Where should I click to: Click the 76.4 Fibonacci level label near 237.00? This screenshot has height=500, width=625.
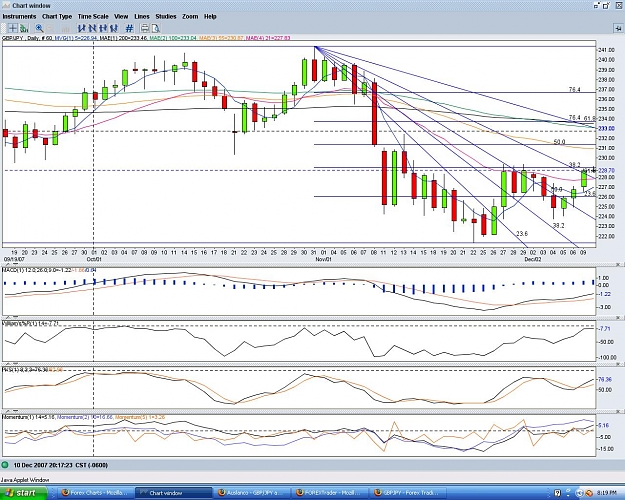pos(574,90)
